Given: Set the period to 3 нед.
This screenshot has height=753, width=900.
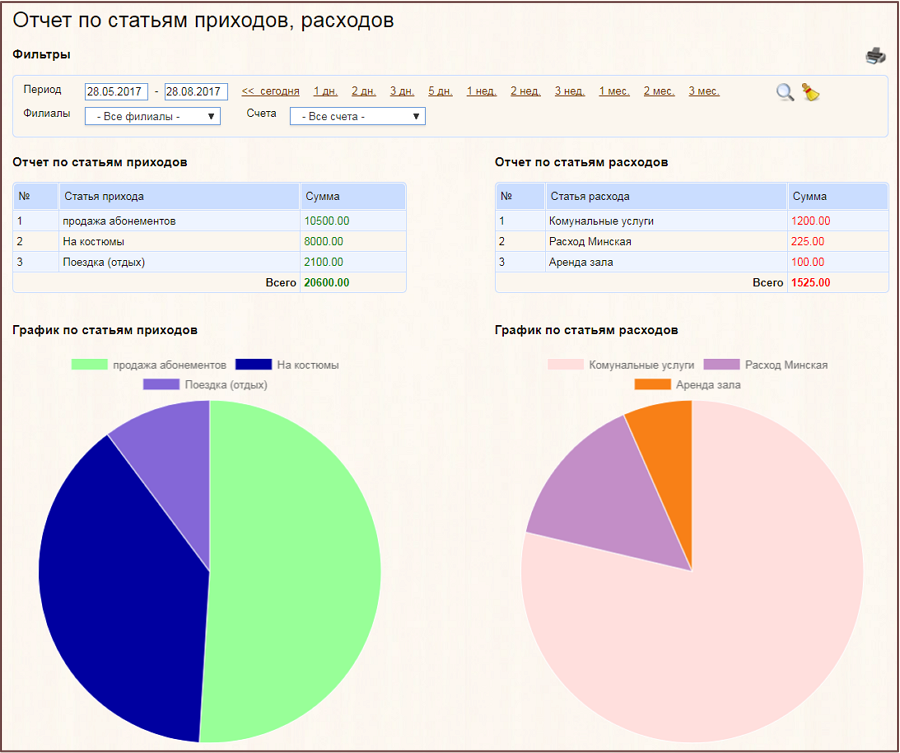Looking at the screenshot, I should pyautogui.click(x=570, y=91).
